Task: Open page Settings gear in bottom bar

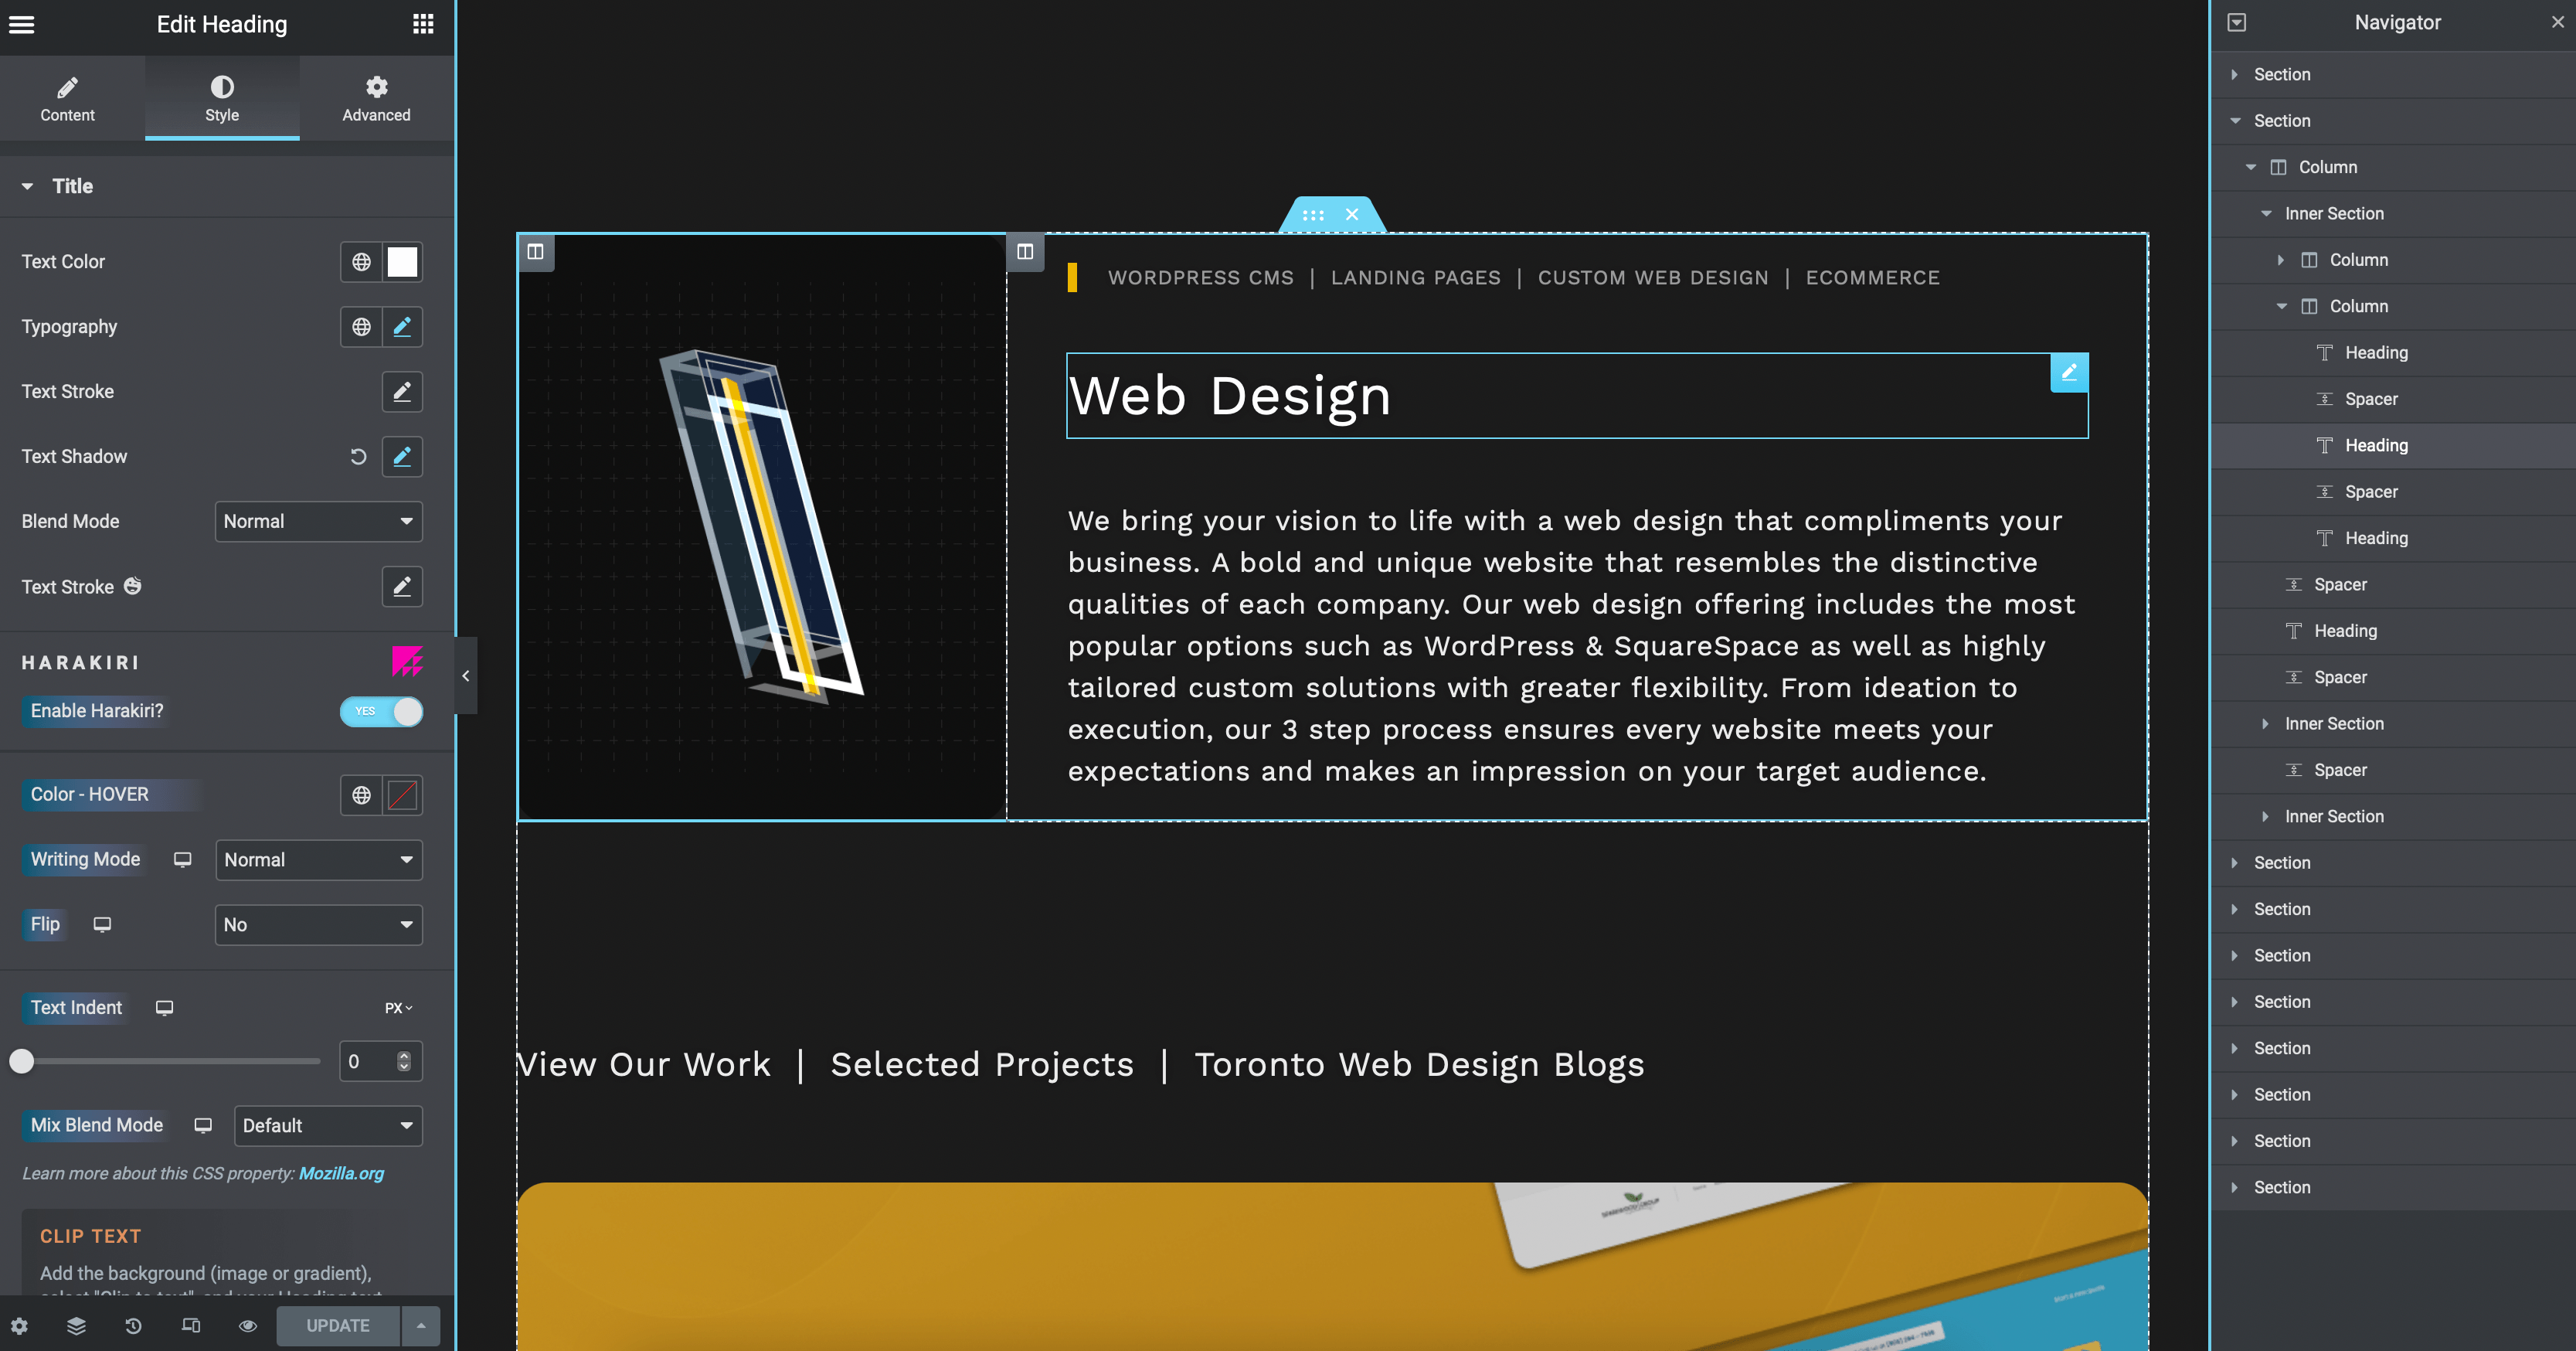Action: [19, 1326]
